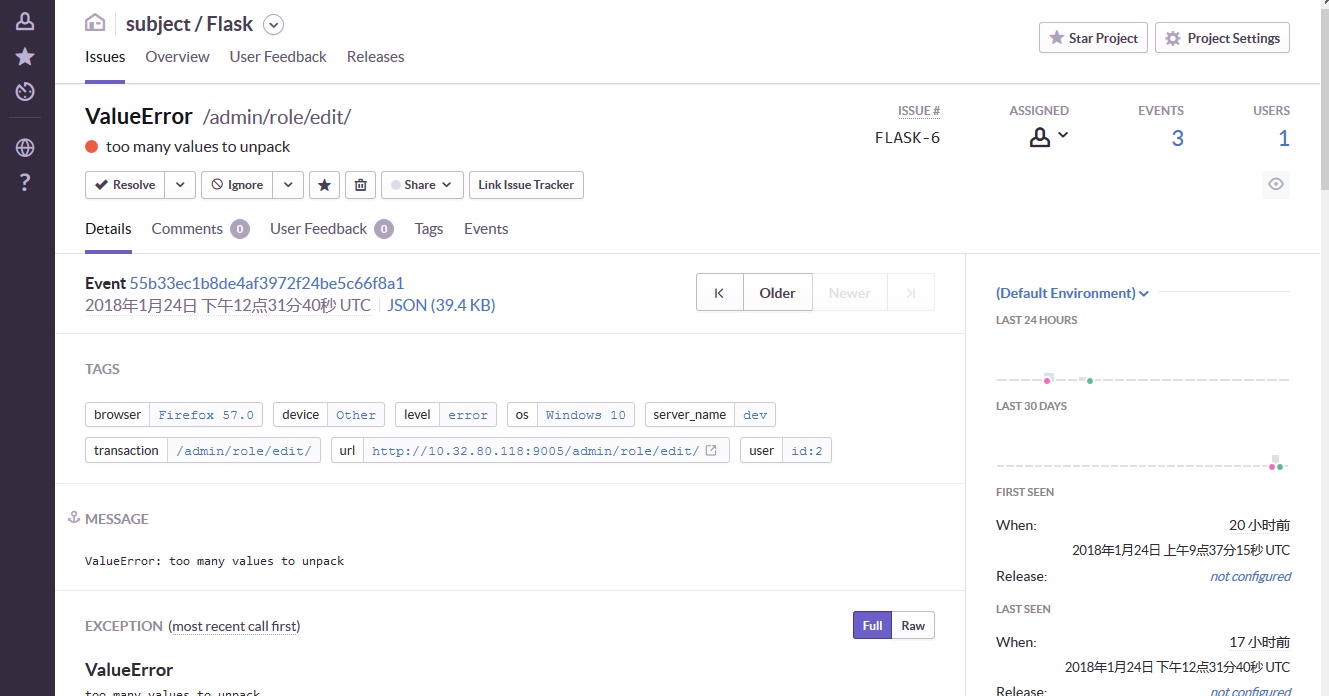Select Full exception view
This screenshot has width=1329, height=696.
pyautogui.click(x=872, y=626)
